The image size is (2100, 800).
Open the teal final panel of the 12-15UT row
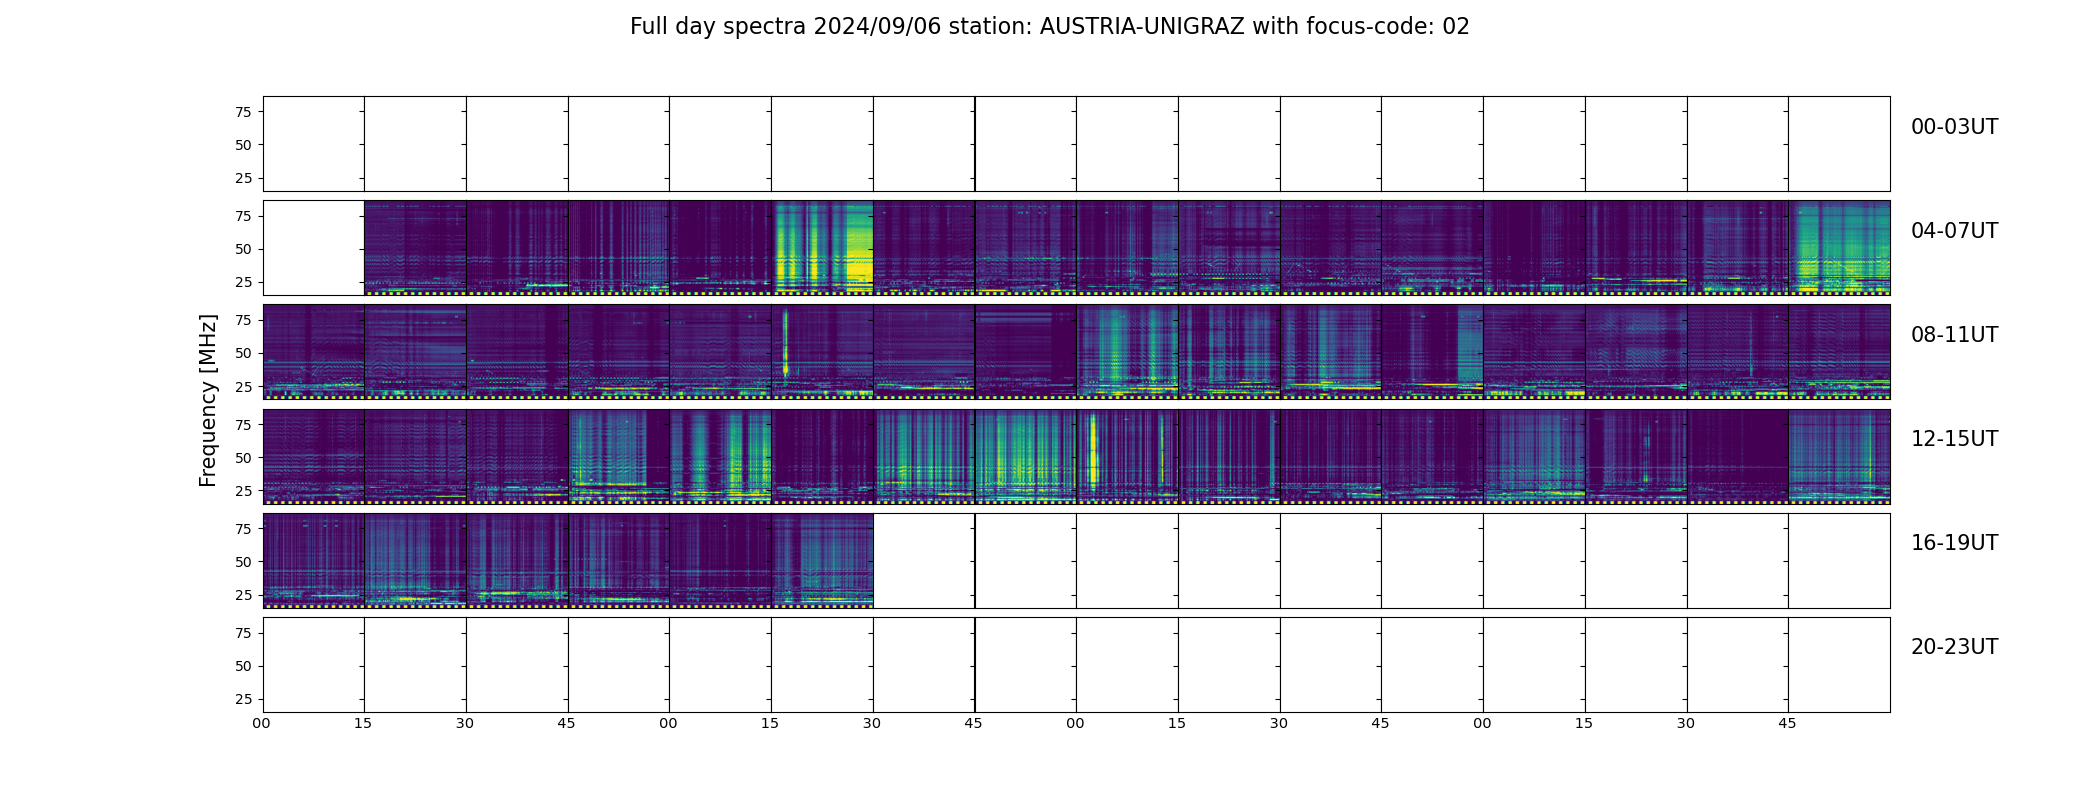pyautogui.click(x=1839, y=455)
